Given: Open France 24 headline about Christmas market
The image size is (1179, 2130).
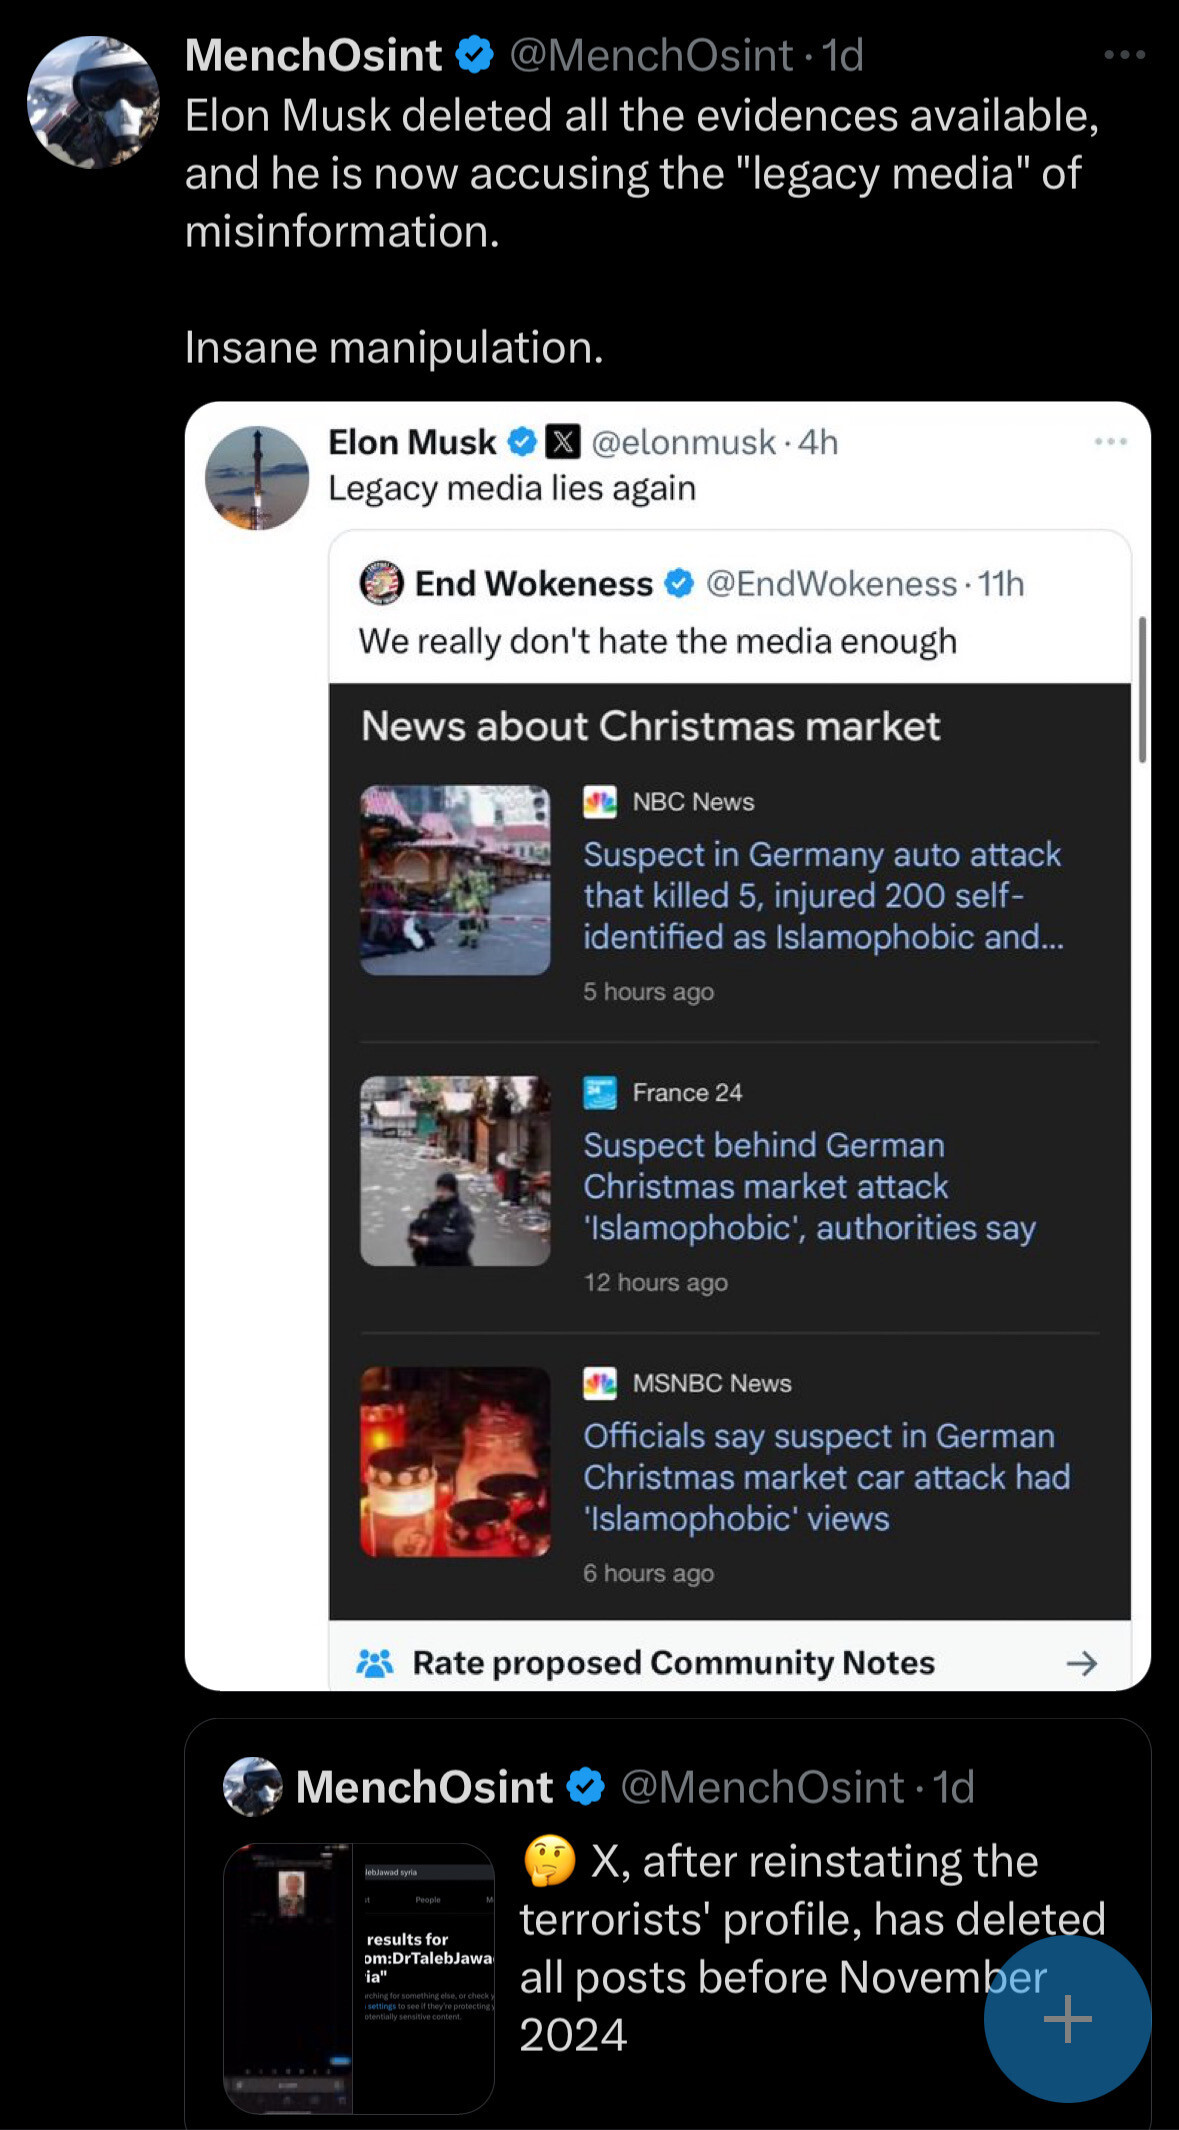Looking at the screenshot, I should coord(808,1186).
